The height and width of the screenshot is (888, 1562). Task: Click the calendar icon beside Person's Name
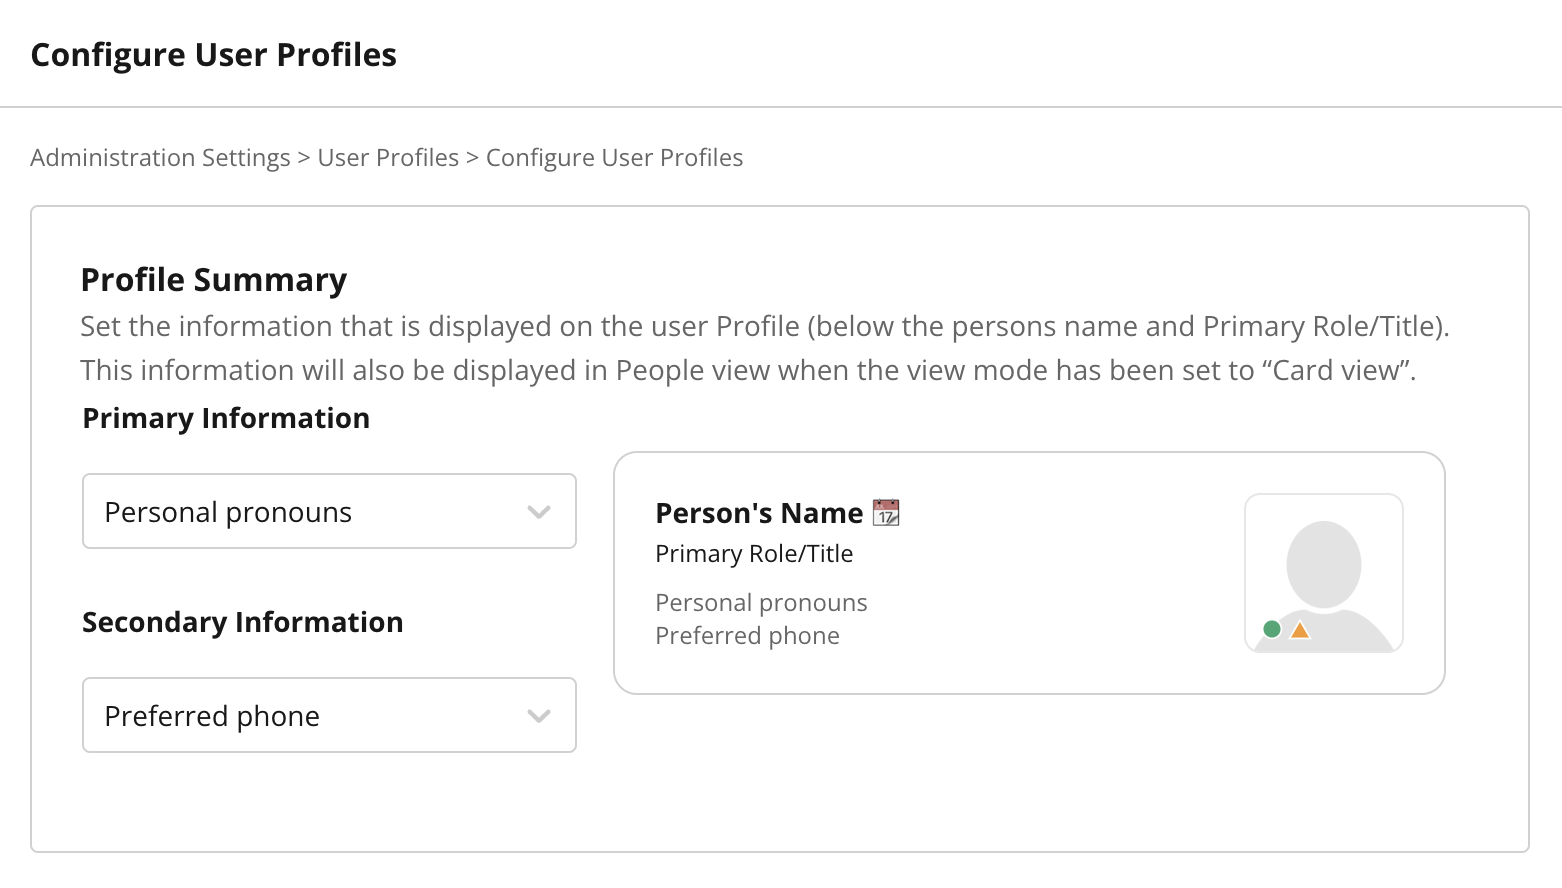point(886,513)
